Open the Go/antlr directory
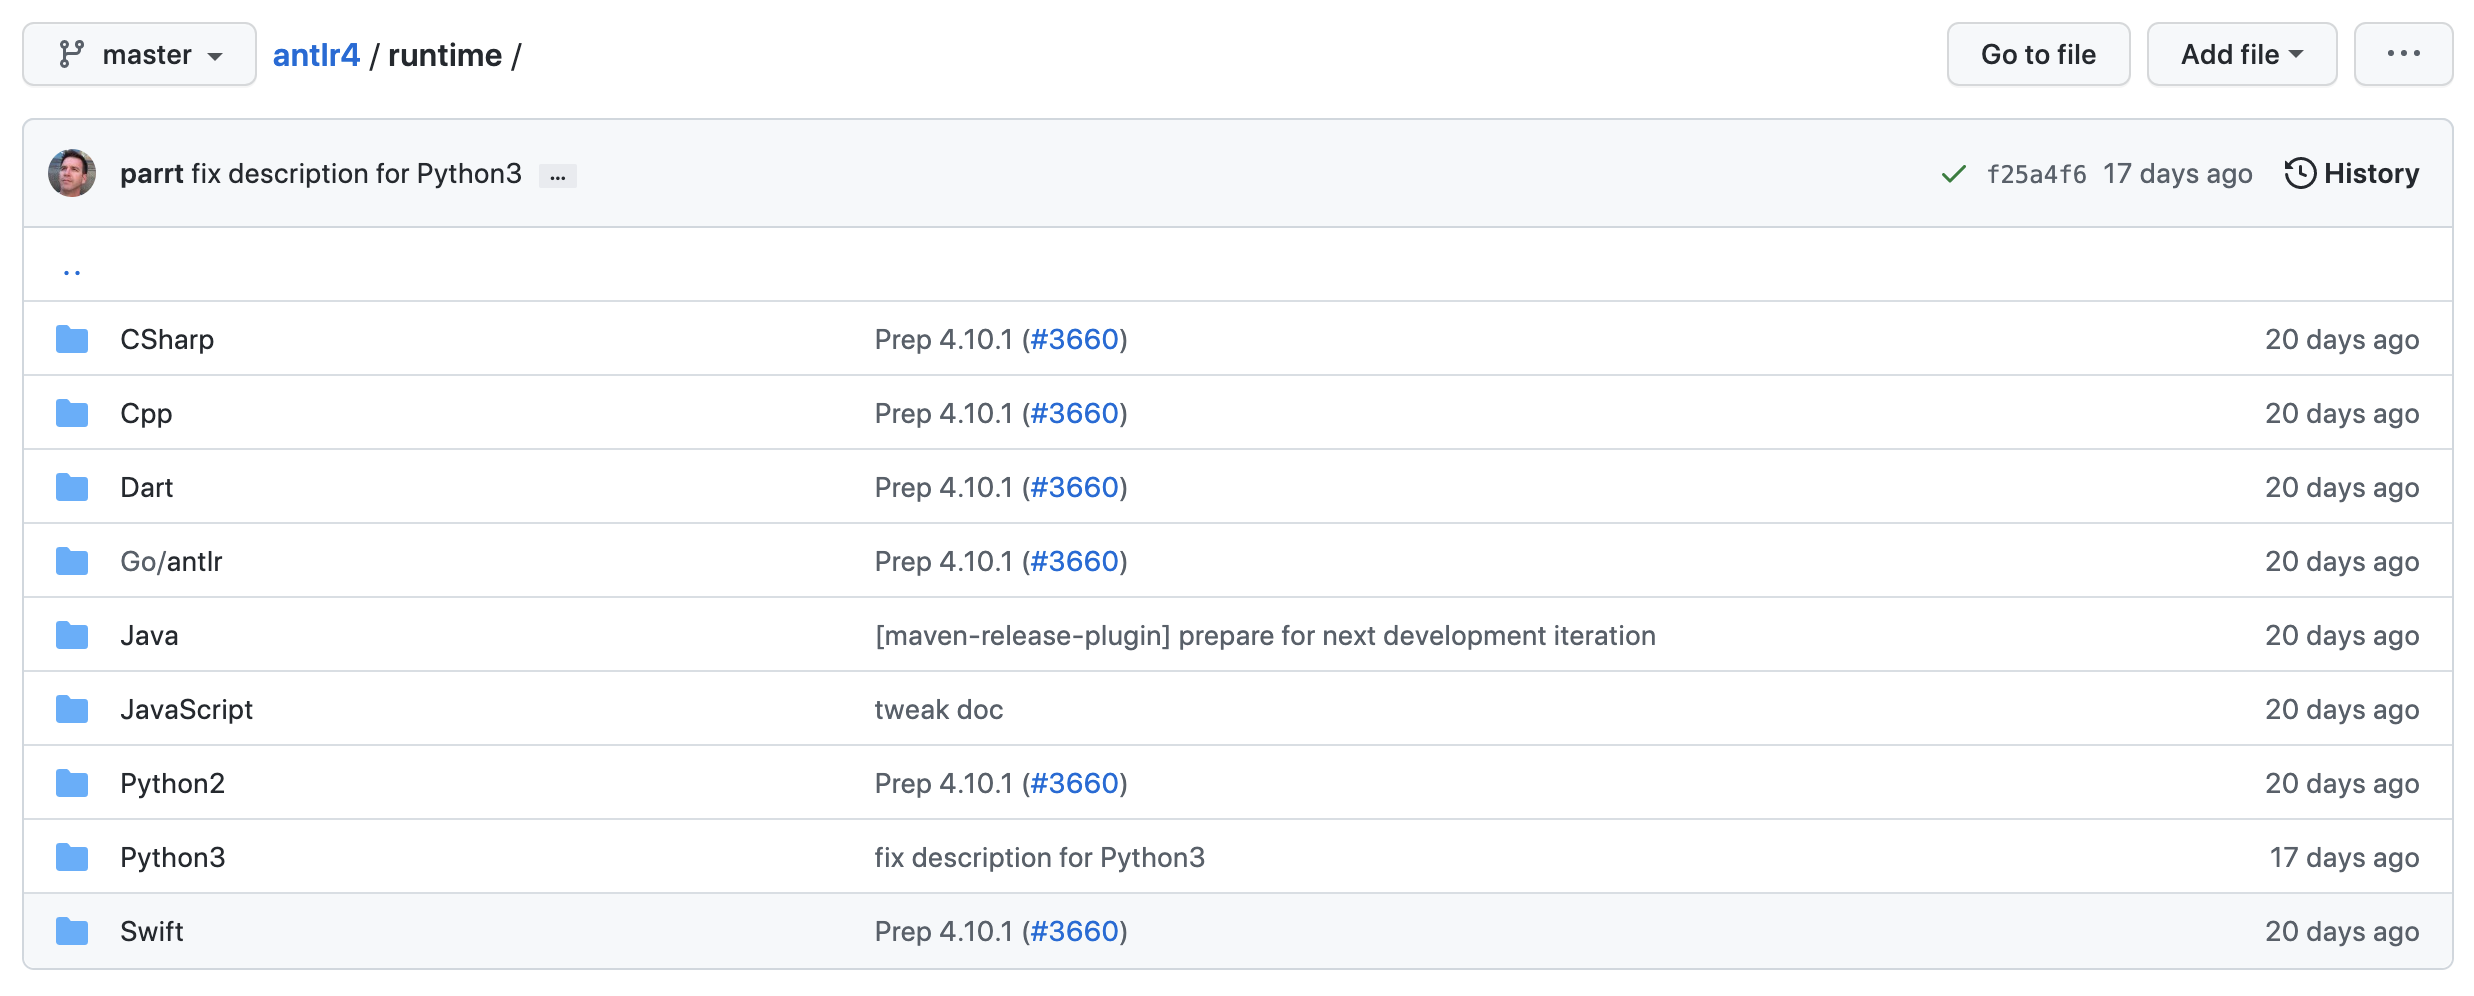2474x996 pixels. click(171, 561)
